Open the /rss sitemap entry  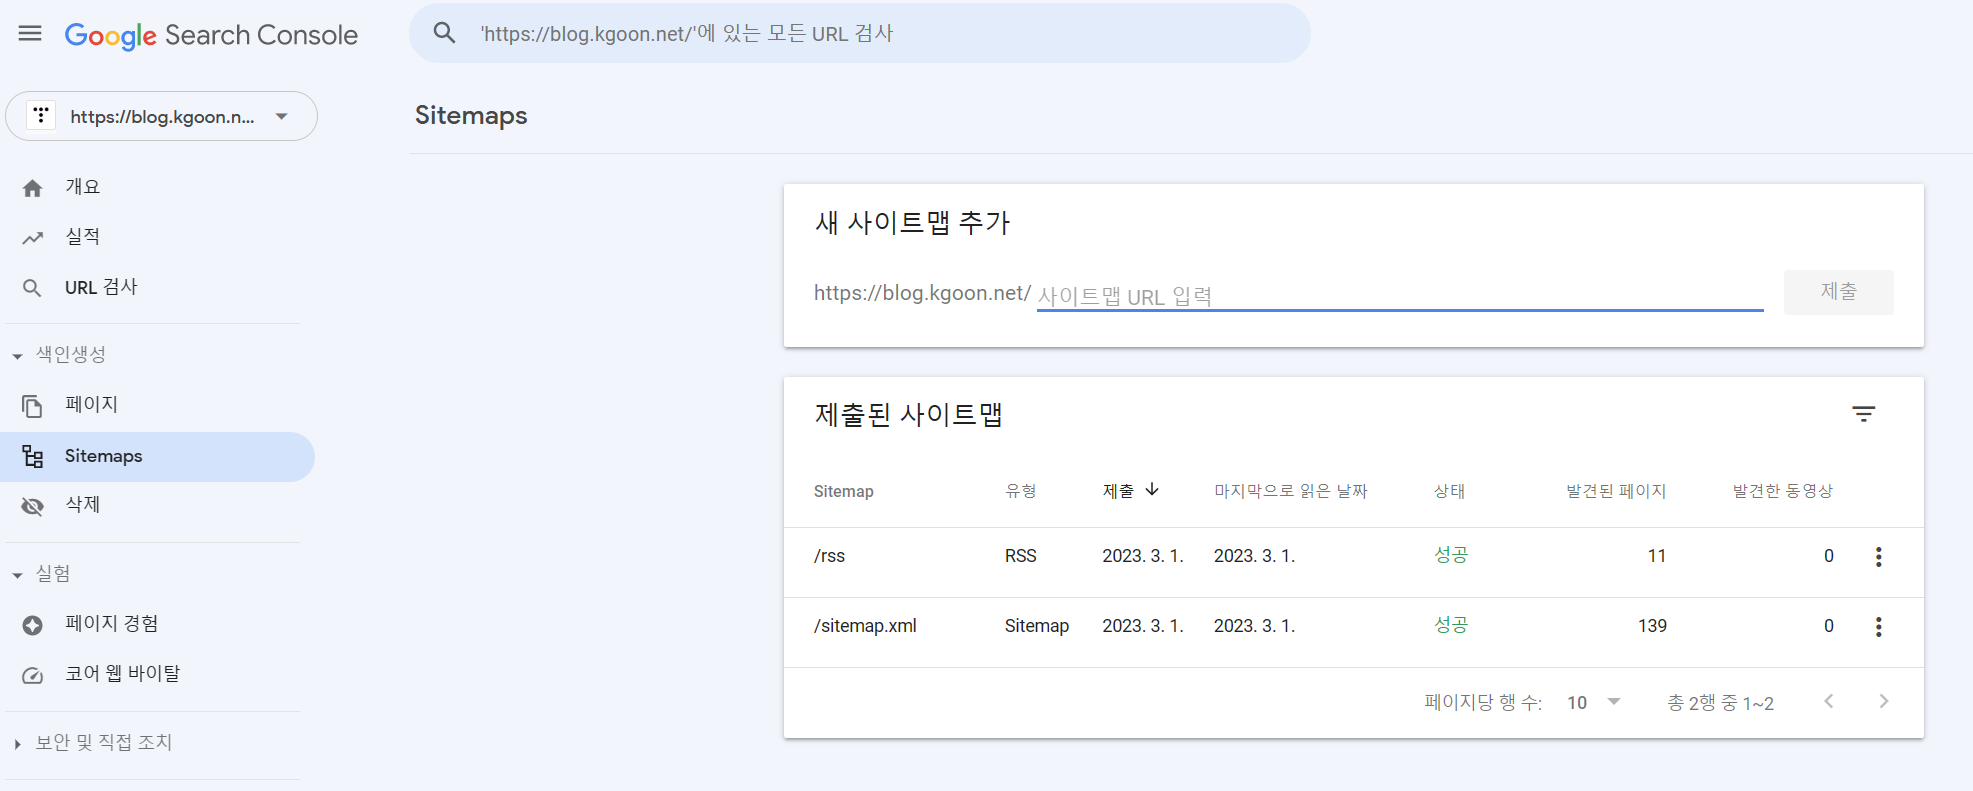(x=830, y=556)
